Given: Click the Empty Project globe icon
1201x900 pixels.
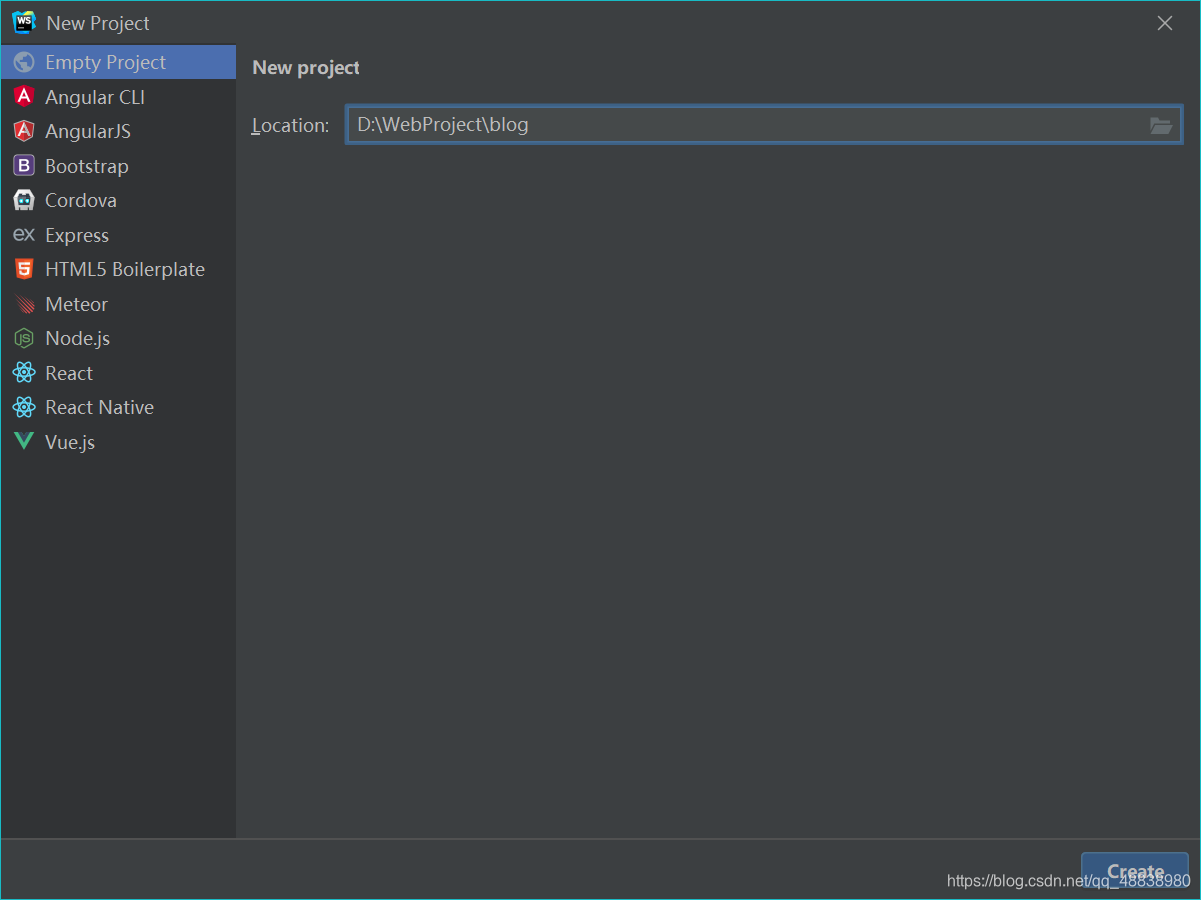Looking at the screenshot, I should [x=24, y=62].
